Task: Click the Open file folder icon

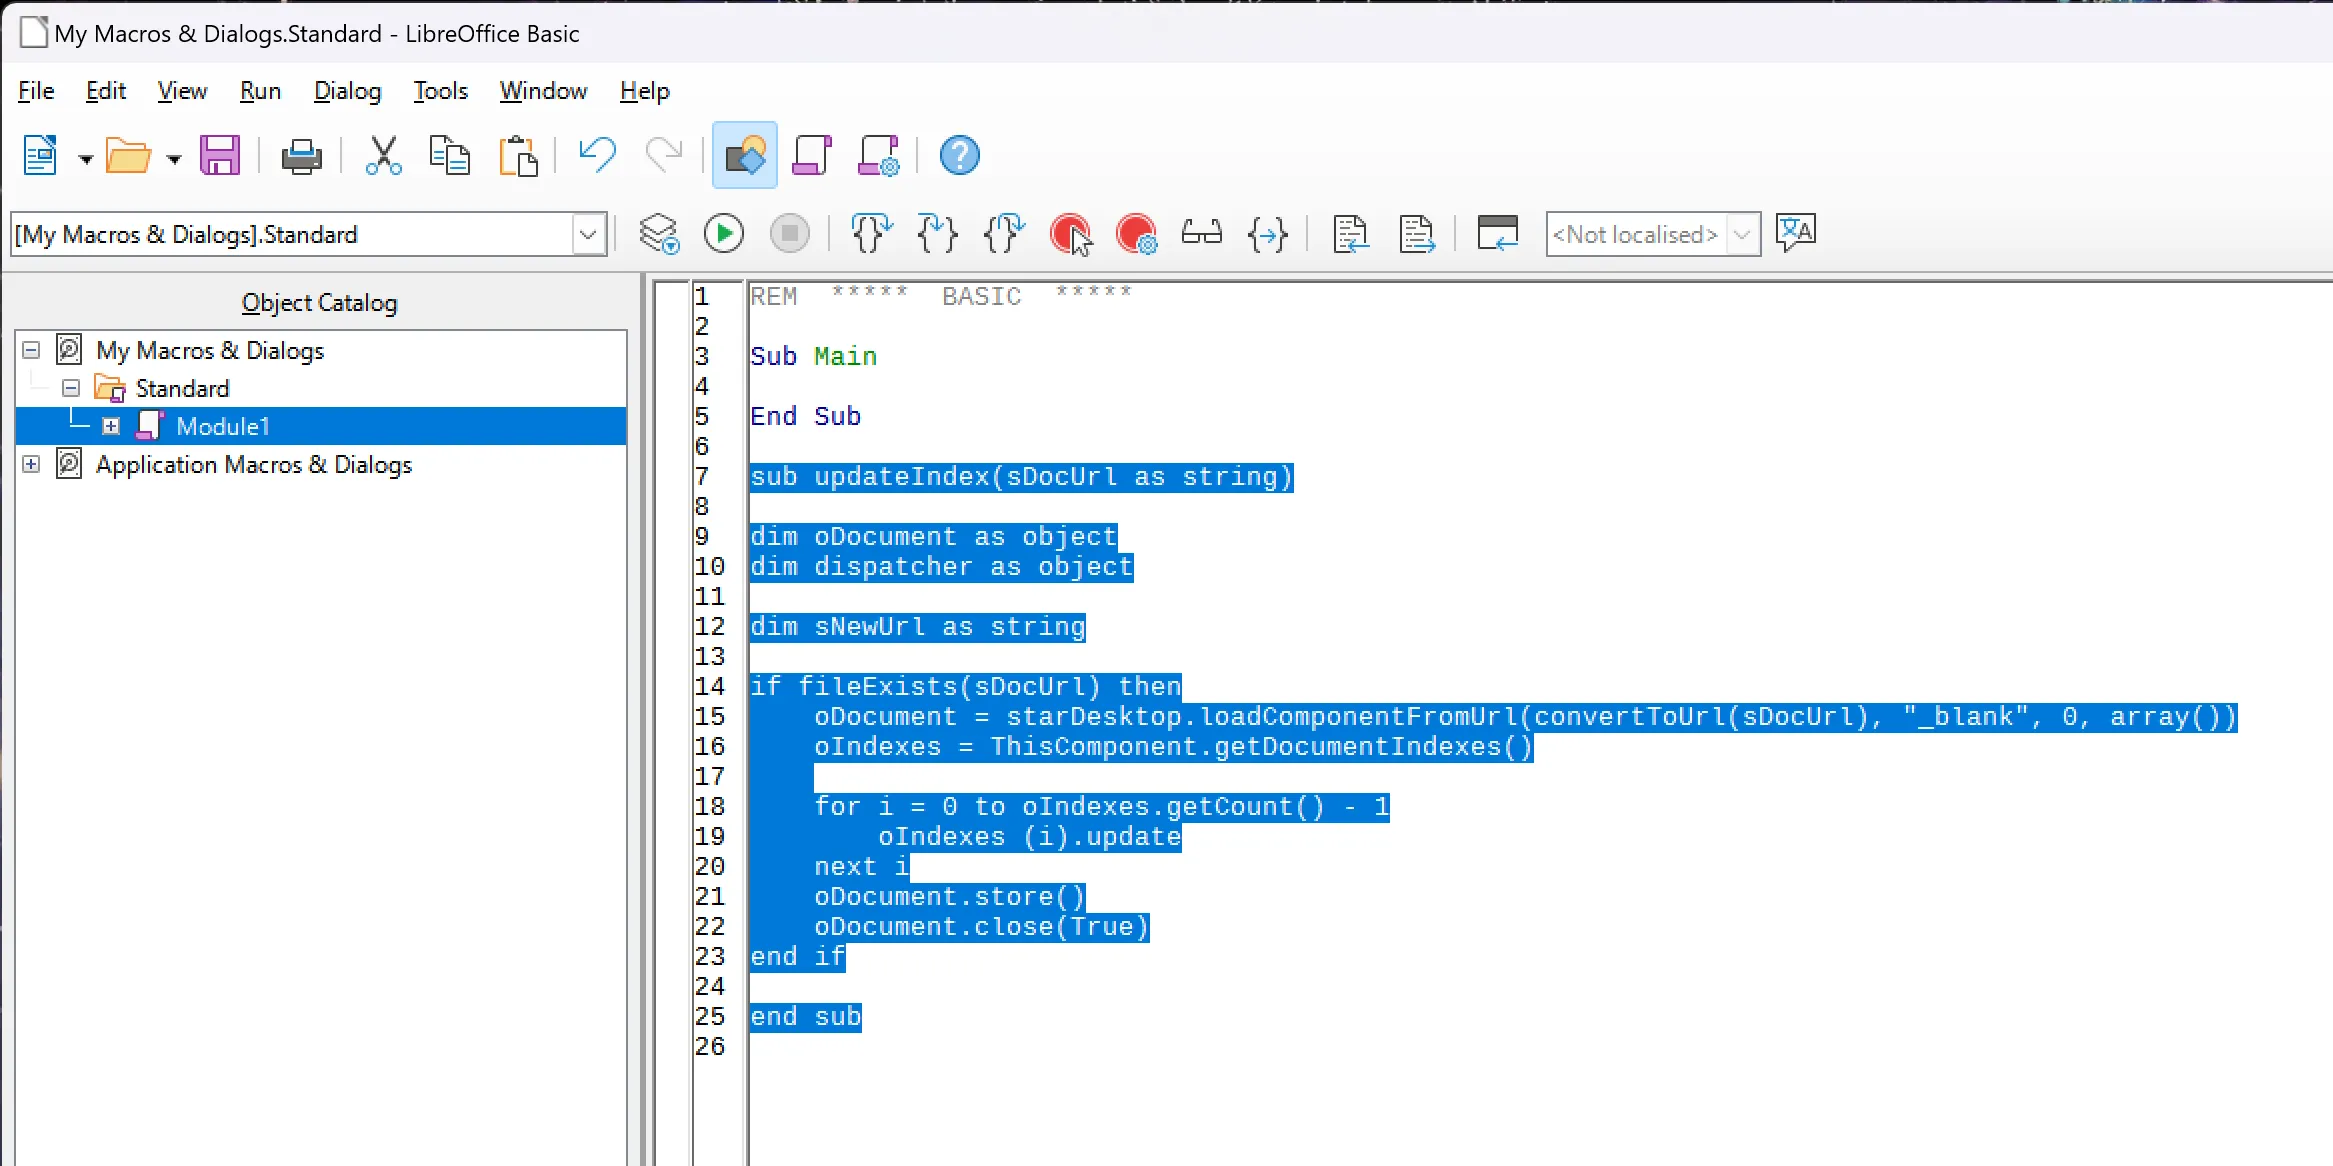Action: (x=128, y=156)
